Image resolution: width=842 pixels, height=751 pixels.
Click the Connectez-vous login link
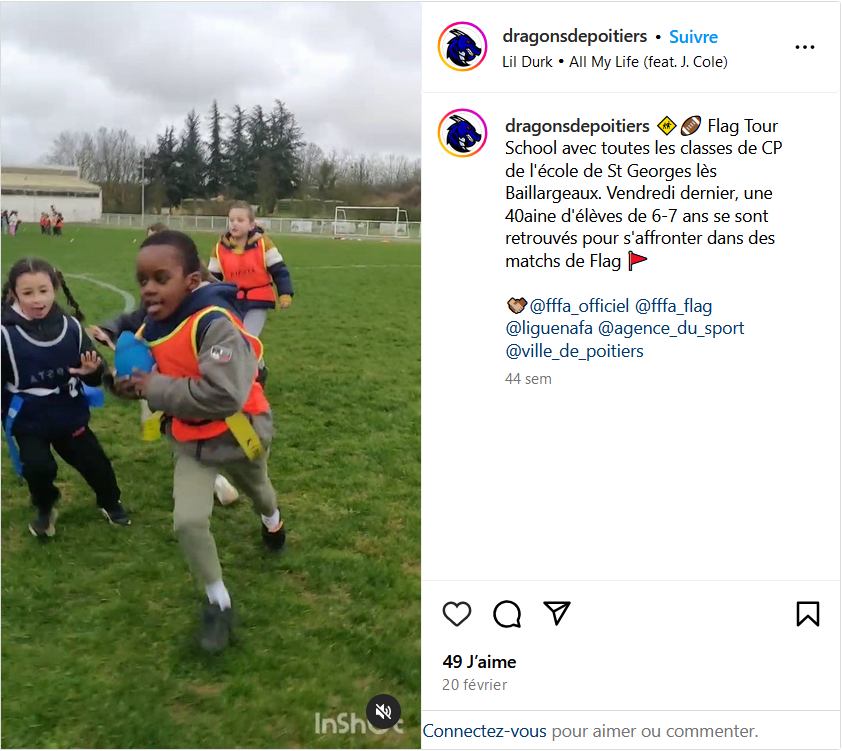[x=484, y=731]
